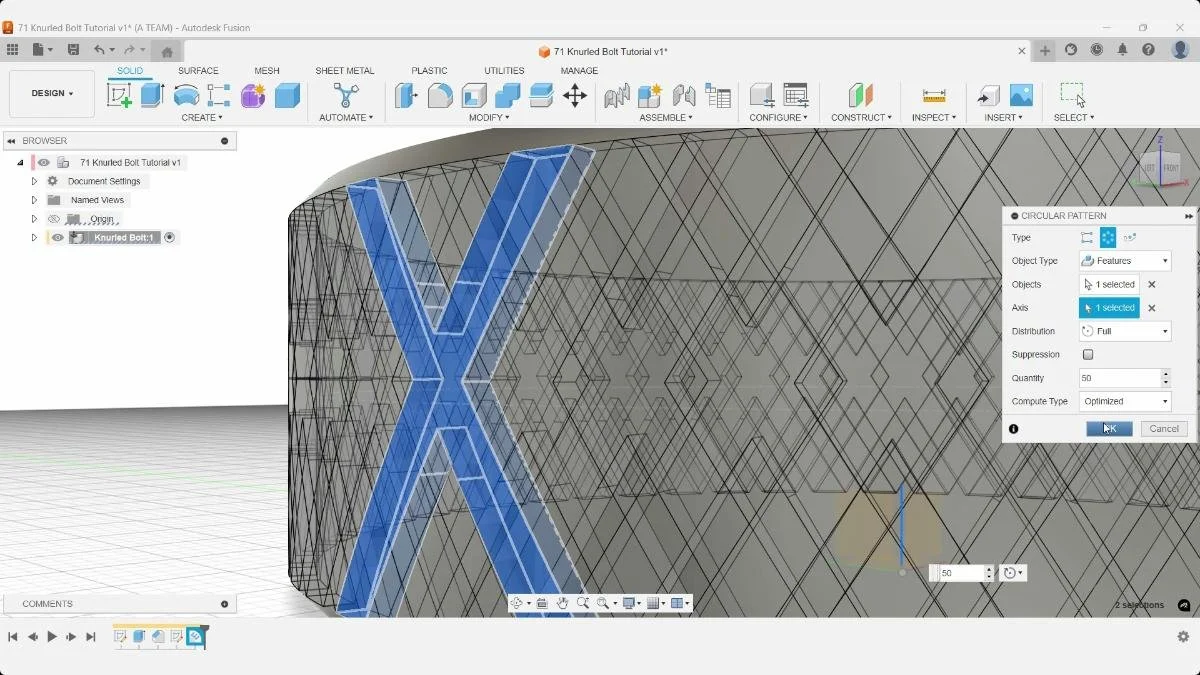Select the Press Pull tool
The image size is (1200, 675).
tap(406, 95)
